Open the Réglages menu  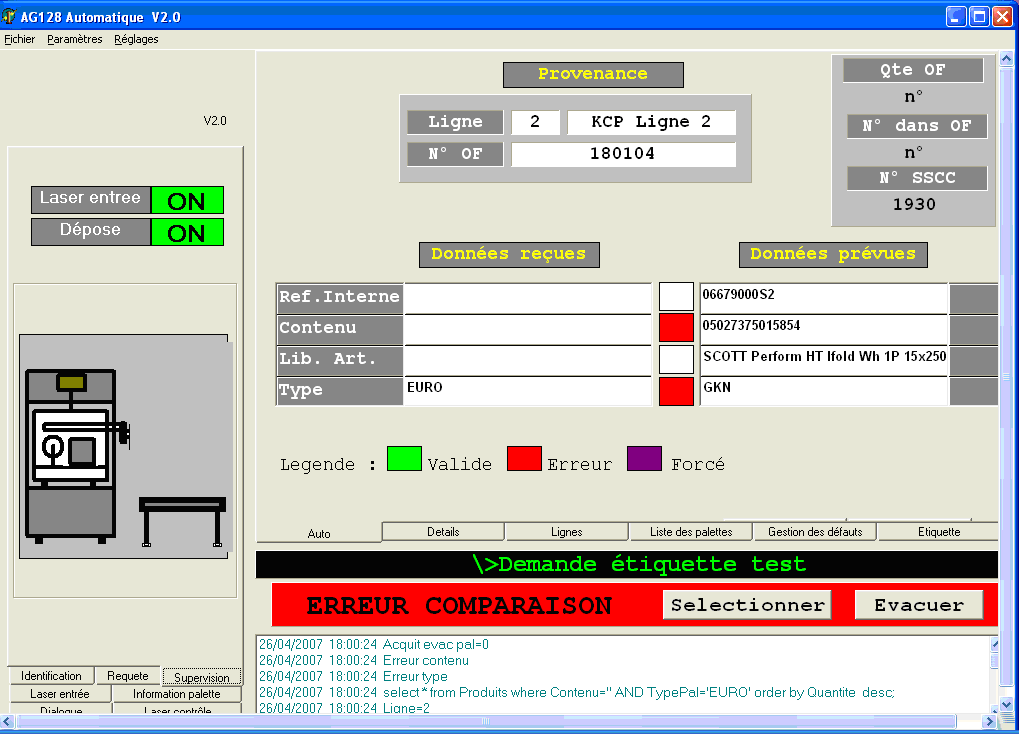point(136,39)
